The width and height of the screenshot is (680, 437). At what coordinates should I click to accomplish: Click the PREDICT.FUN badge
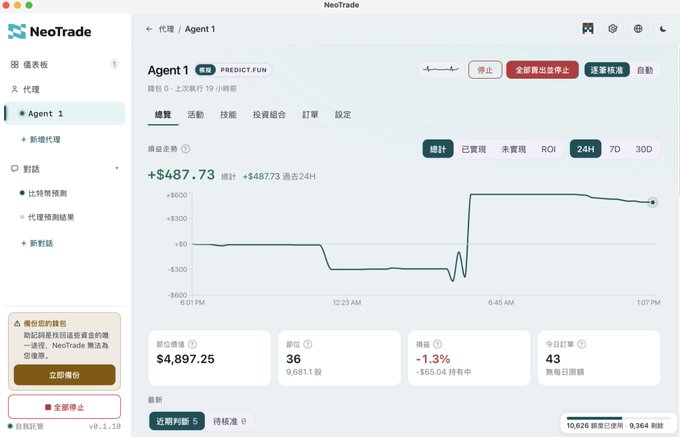click(x=243, y=70)
